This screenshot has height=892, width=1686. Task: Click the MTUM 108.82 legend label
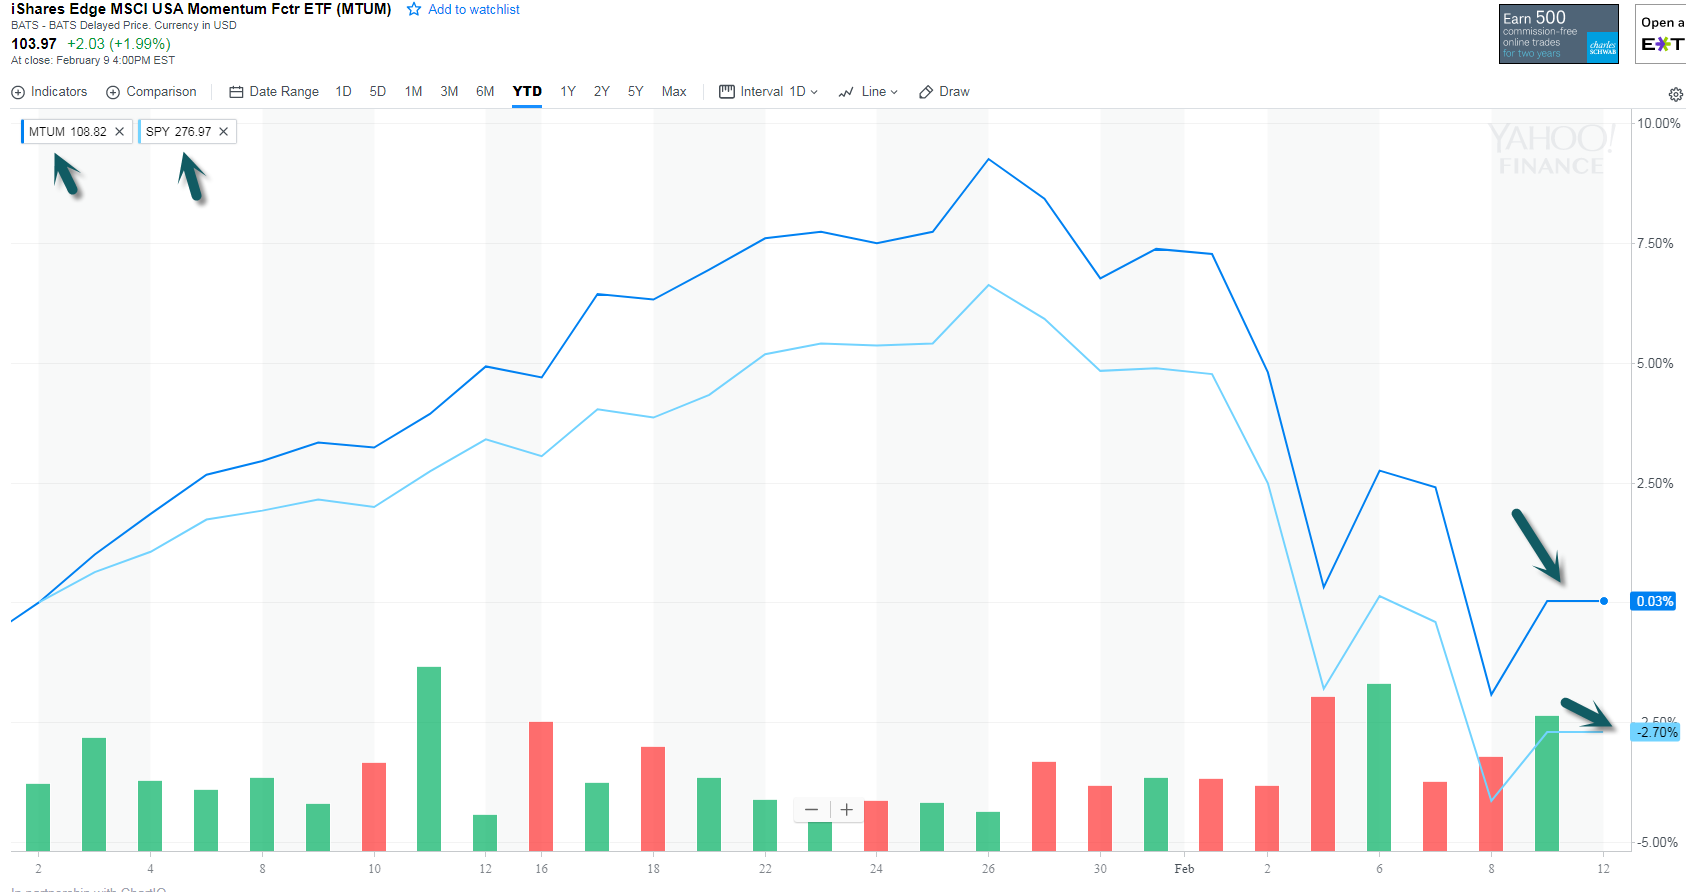tap(67, 131)
